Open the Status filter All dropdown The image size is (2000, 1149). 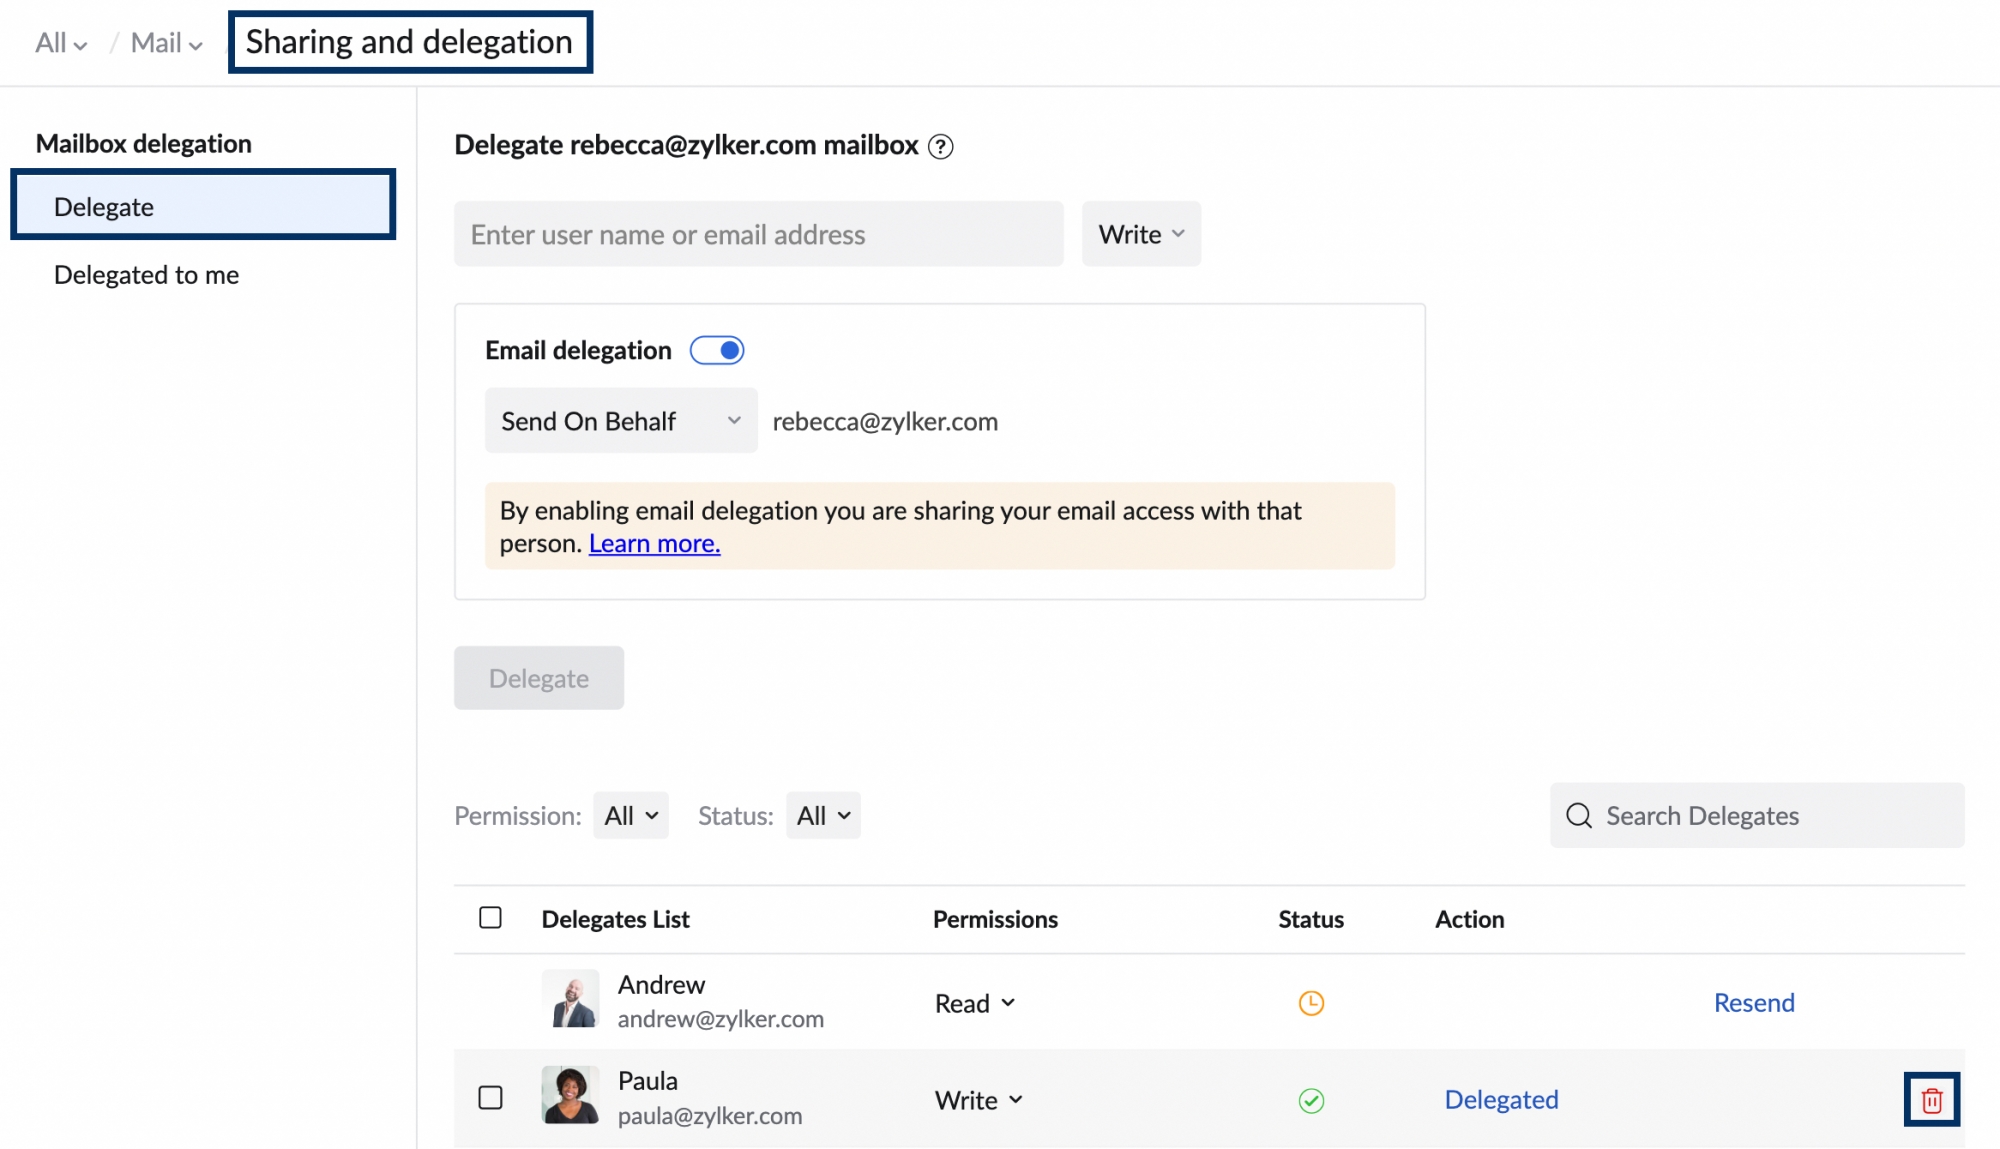(823, 816)
